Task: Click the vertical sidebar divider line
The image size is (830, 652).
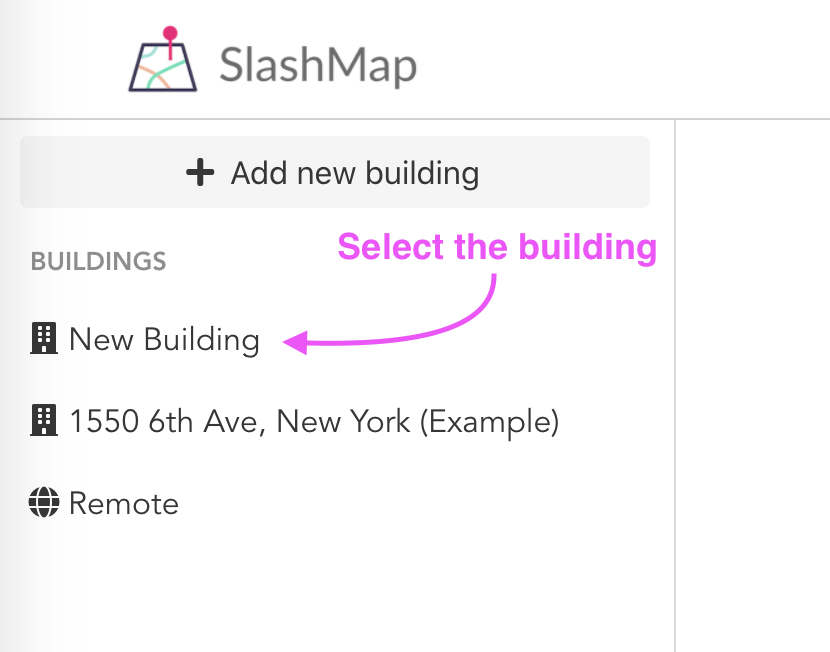Action: (675, 385)
